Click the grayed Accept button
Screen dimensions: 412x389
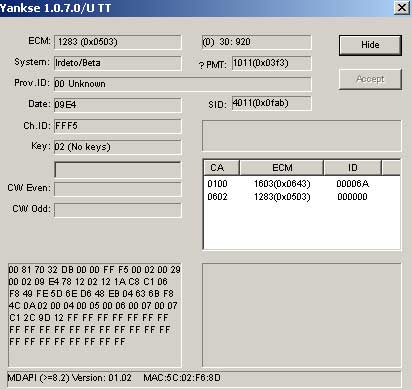tap(370, 79)
